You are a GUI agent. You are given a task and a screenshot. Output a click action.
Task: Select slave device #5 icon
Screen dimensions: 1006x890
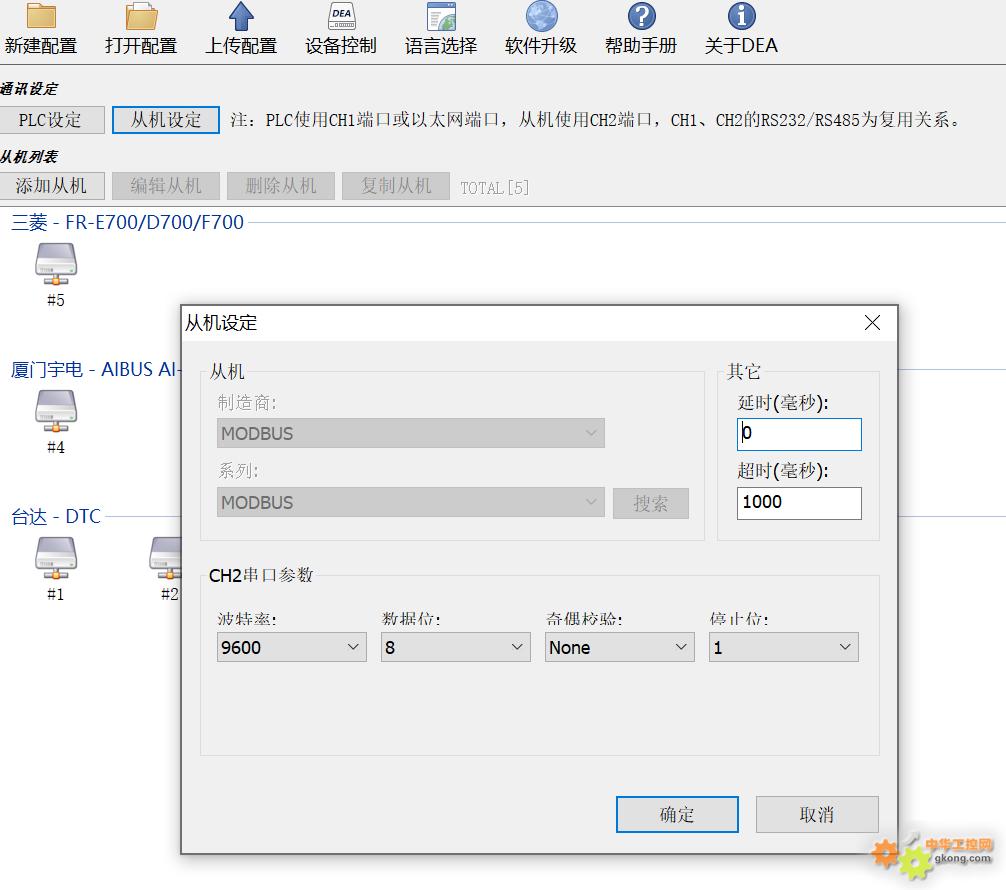click(x=55, y=264)
